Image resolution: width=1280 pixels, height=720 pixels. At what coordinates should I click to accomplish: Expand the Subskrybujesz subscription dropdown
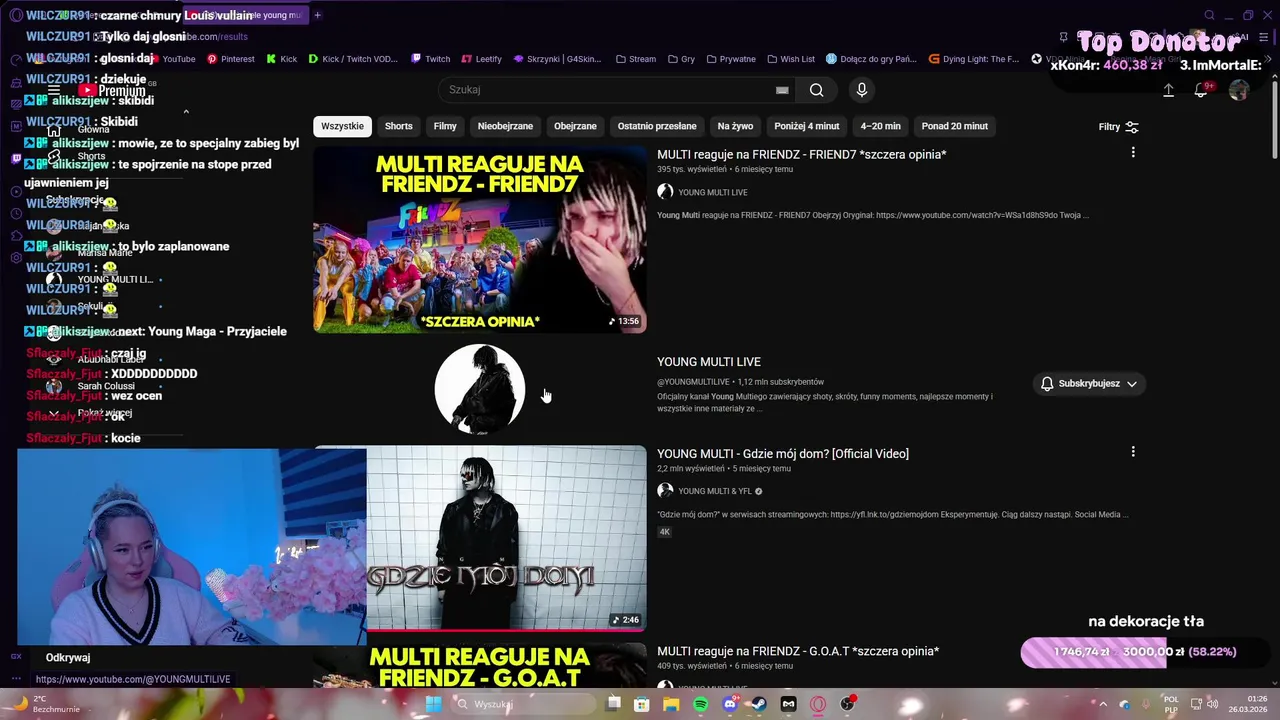(x=1088, y=384)
